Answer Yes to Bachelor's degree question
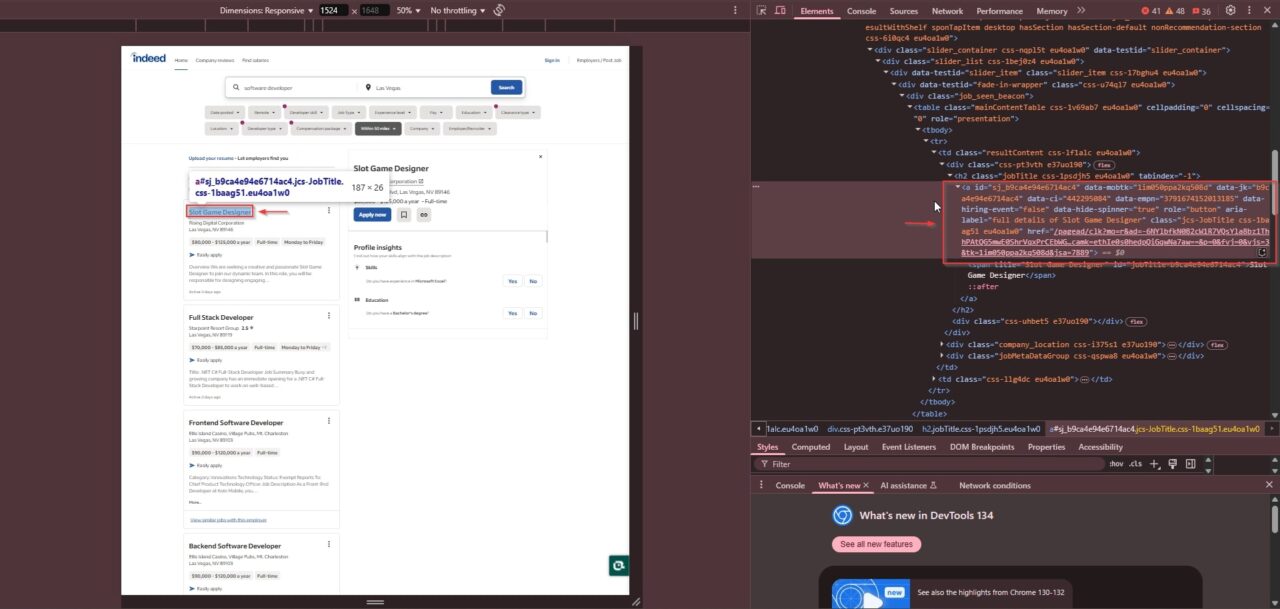 click(511, 313)
